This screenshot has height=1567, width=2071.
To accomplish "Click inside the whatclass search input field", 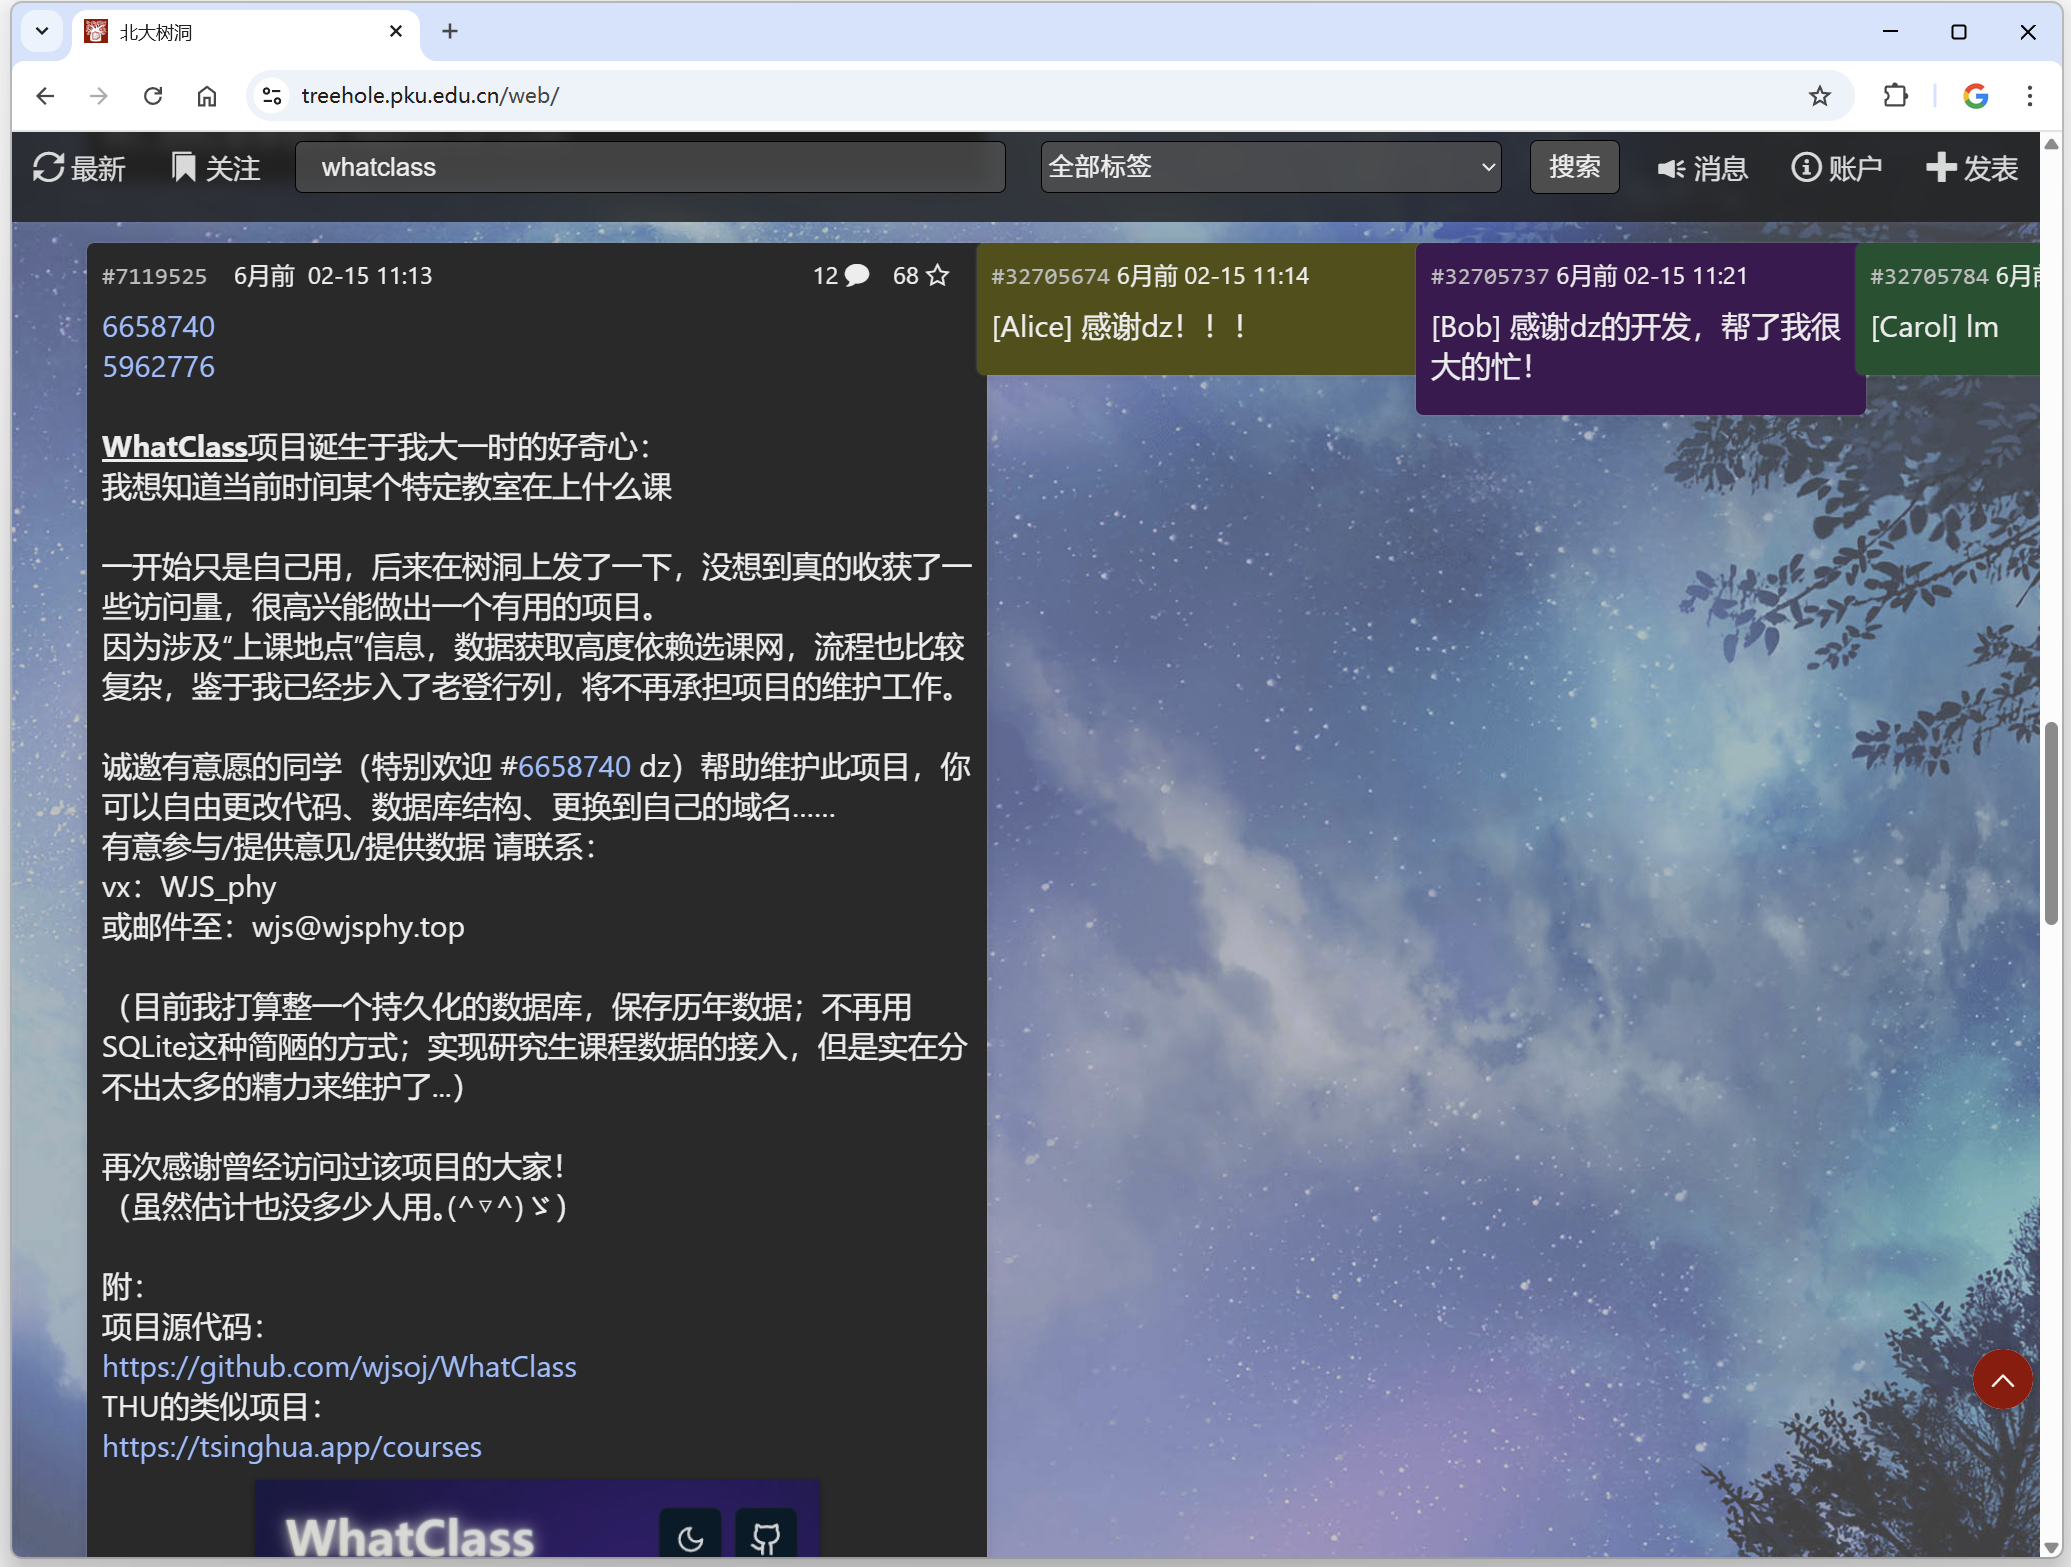I will coord(650,167).
